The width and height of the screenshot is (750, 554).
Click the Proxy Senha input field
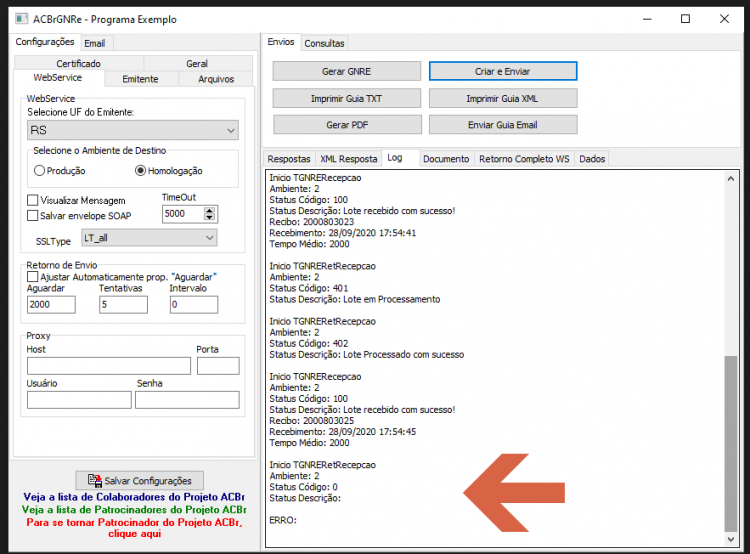tap(187, 400)
